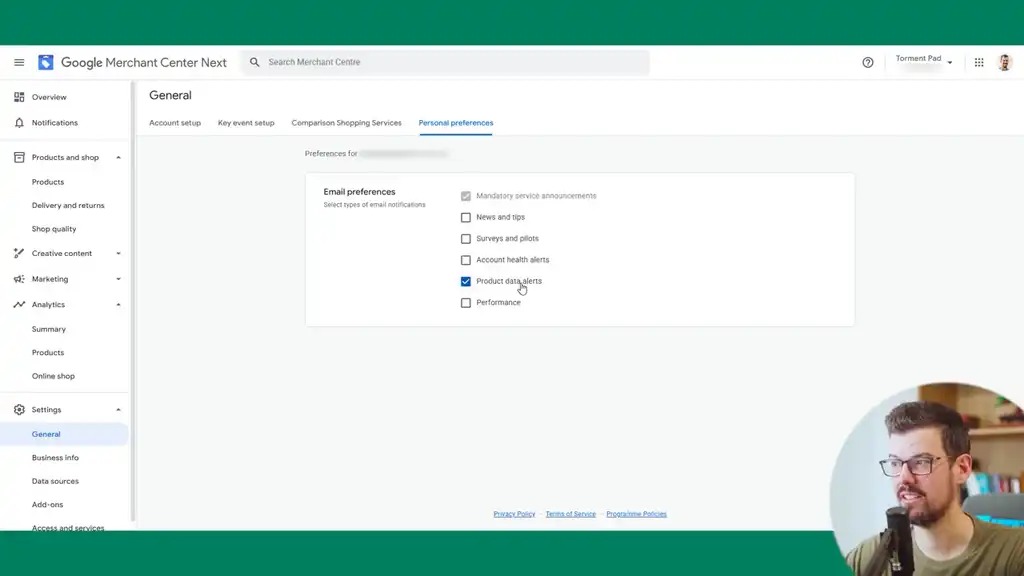
Task: View the Terms of Service
Action: coord(570,513)
